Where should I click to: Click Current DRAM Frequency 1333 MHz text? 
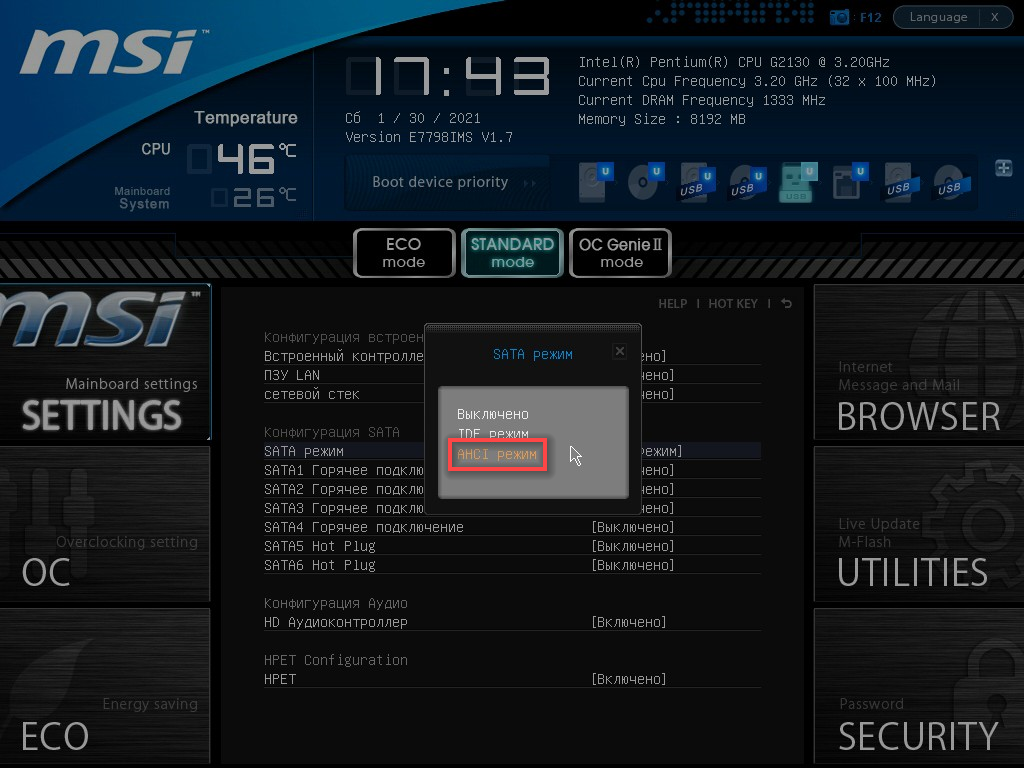[x=701, y=100]
